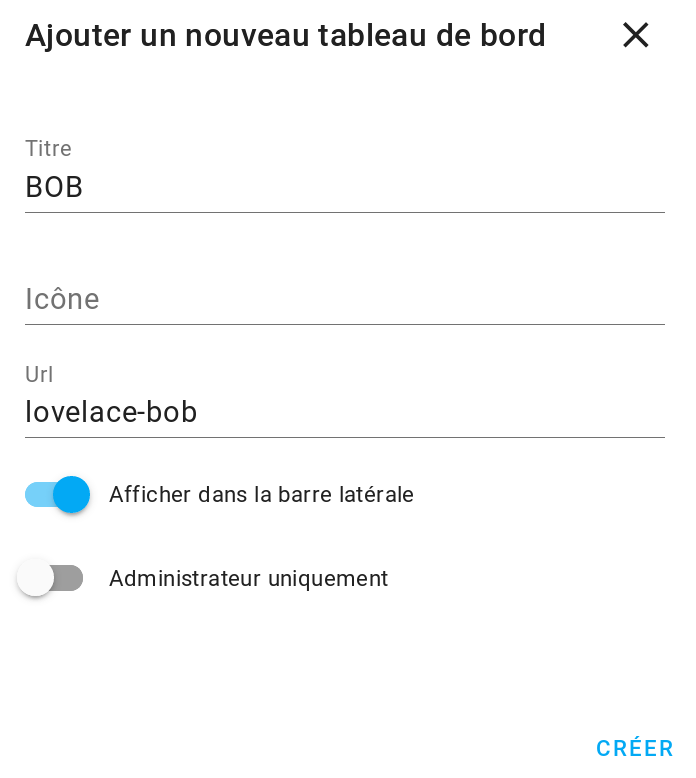Viewport: 696px width, 778px height.
Task: Click into the Icône field
Action: (x=345, y=299)
